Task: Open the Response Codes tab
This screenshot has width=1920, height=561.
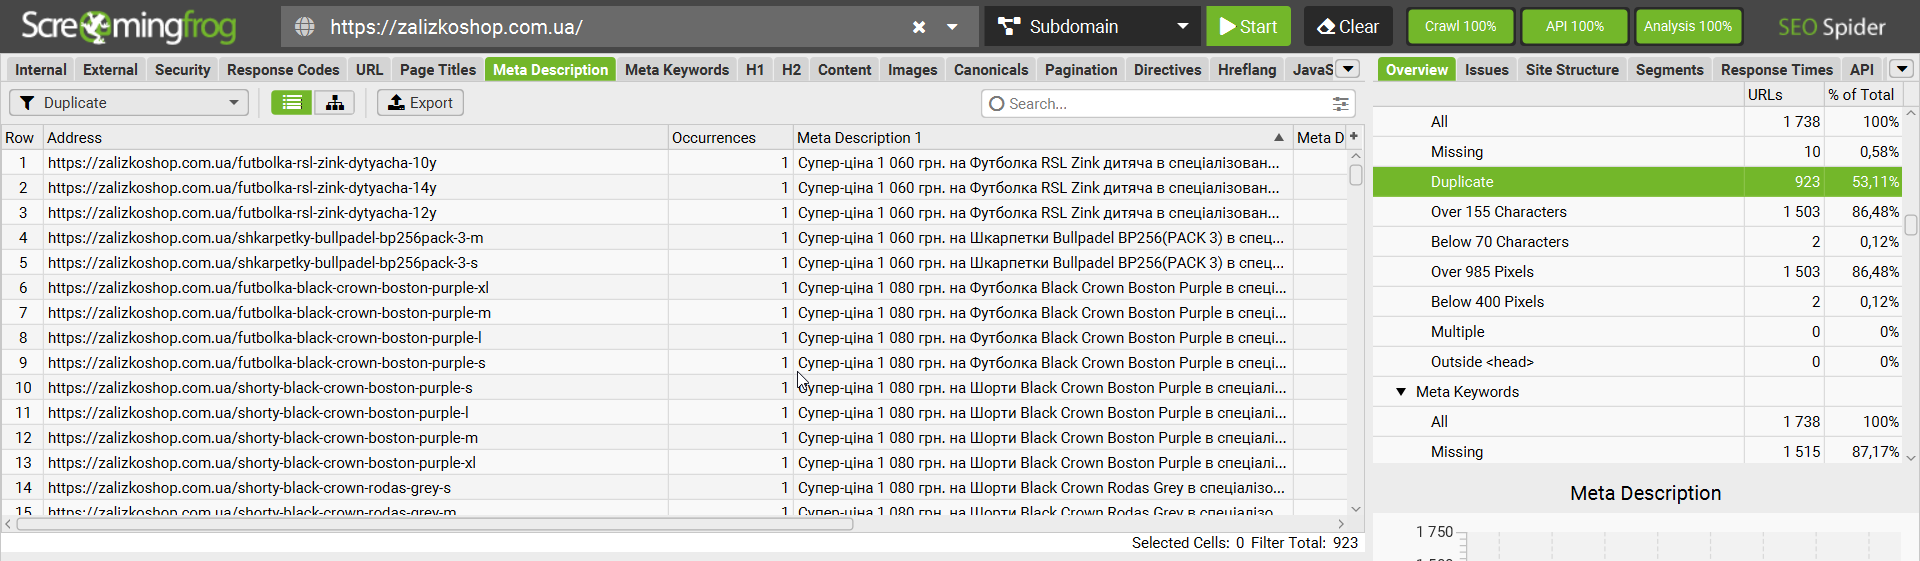Action: [x=283, y=70]
